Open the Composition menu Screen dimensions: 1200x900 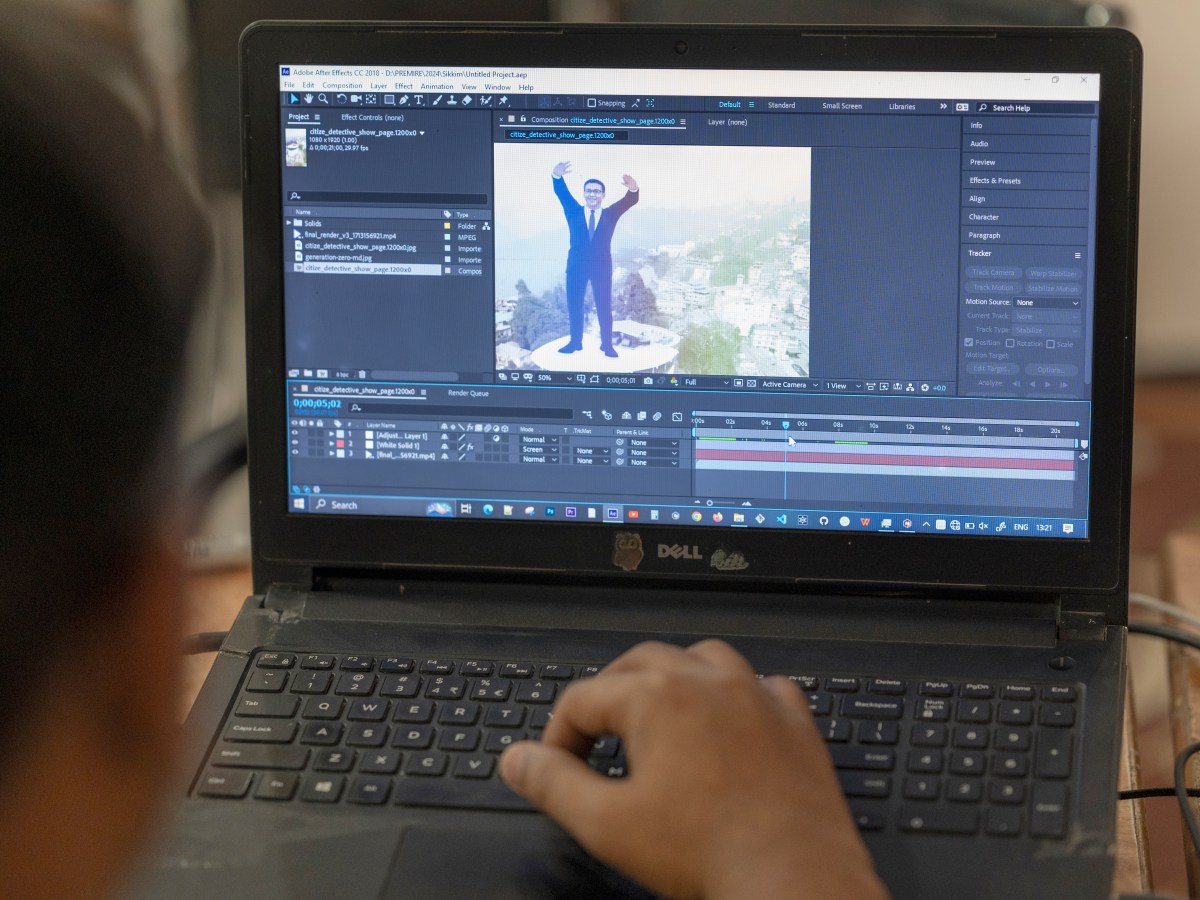coord(342,86)
